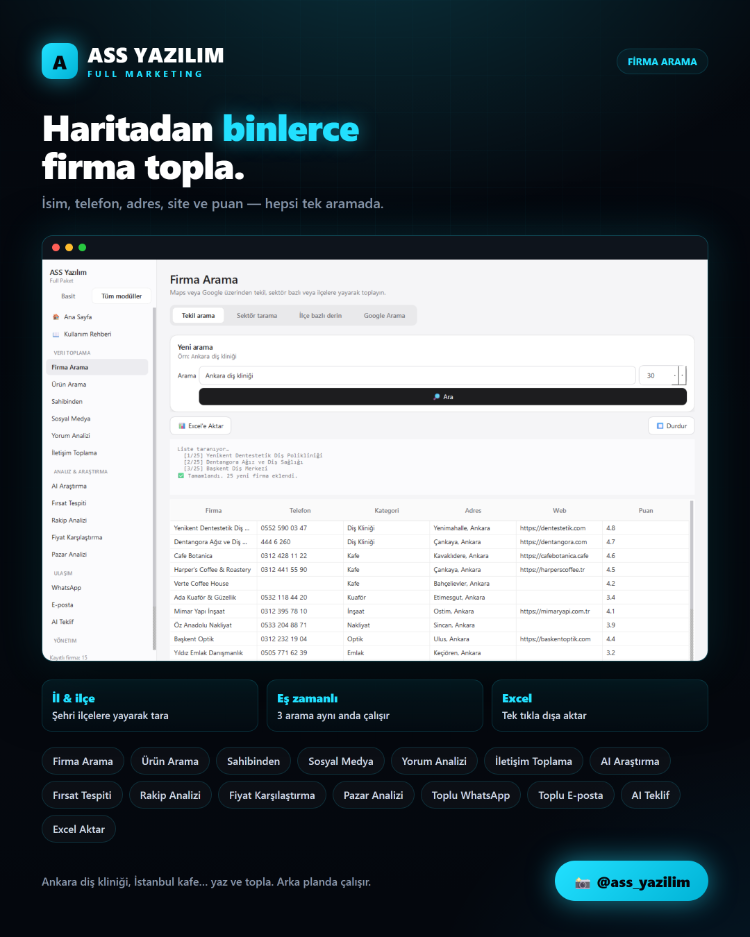
Task: Open Yorum Analizi in the sidebar
Action: click(x=97, y=436)
